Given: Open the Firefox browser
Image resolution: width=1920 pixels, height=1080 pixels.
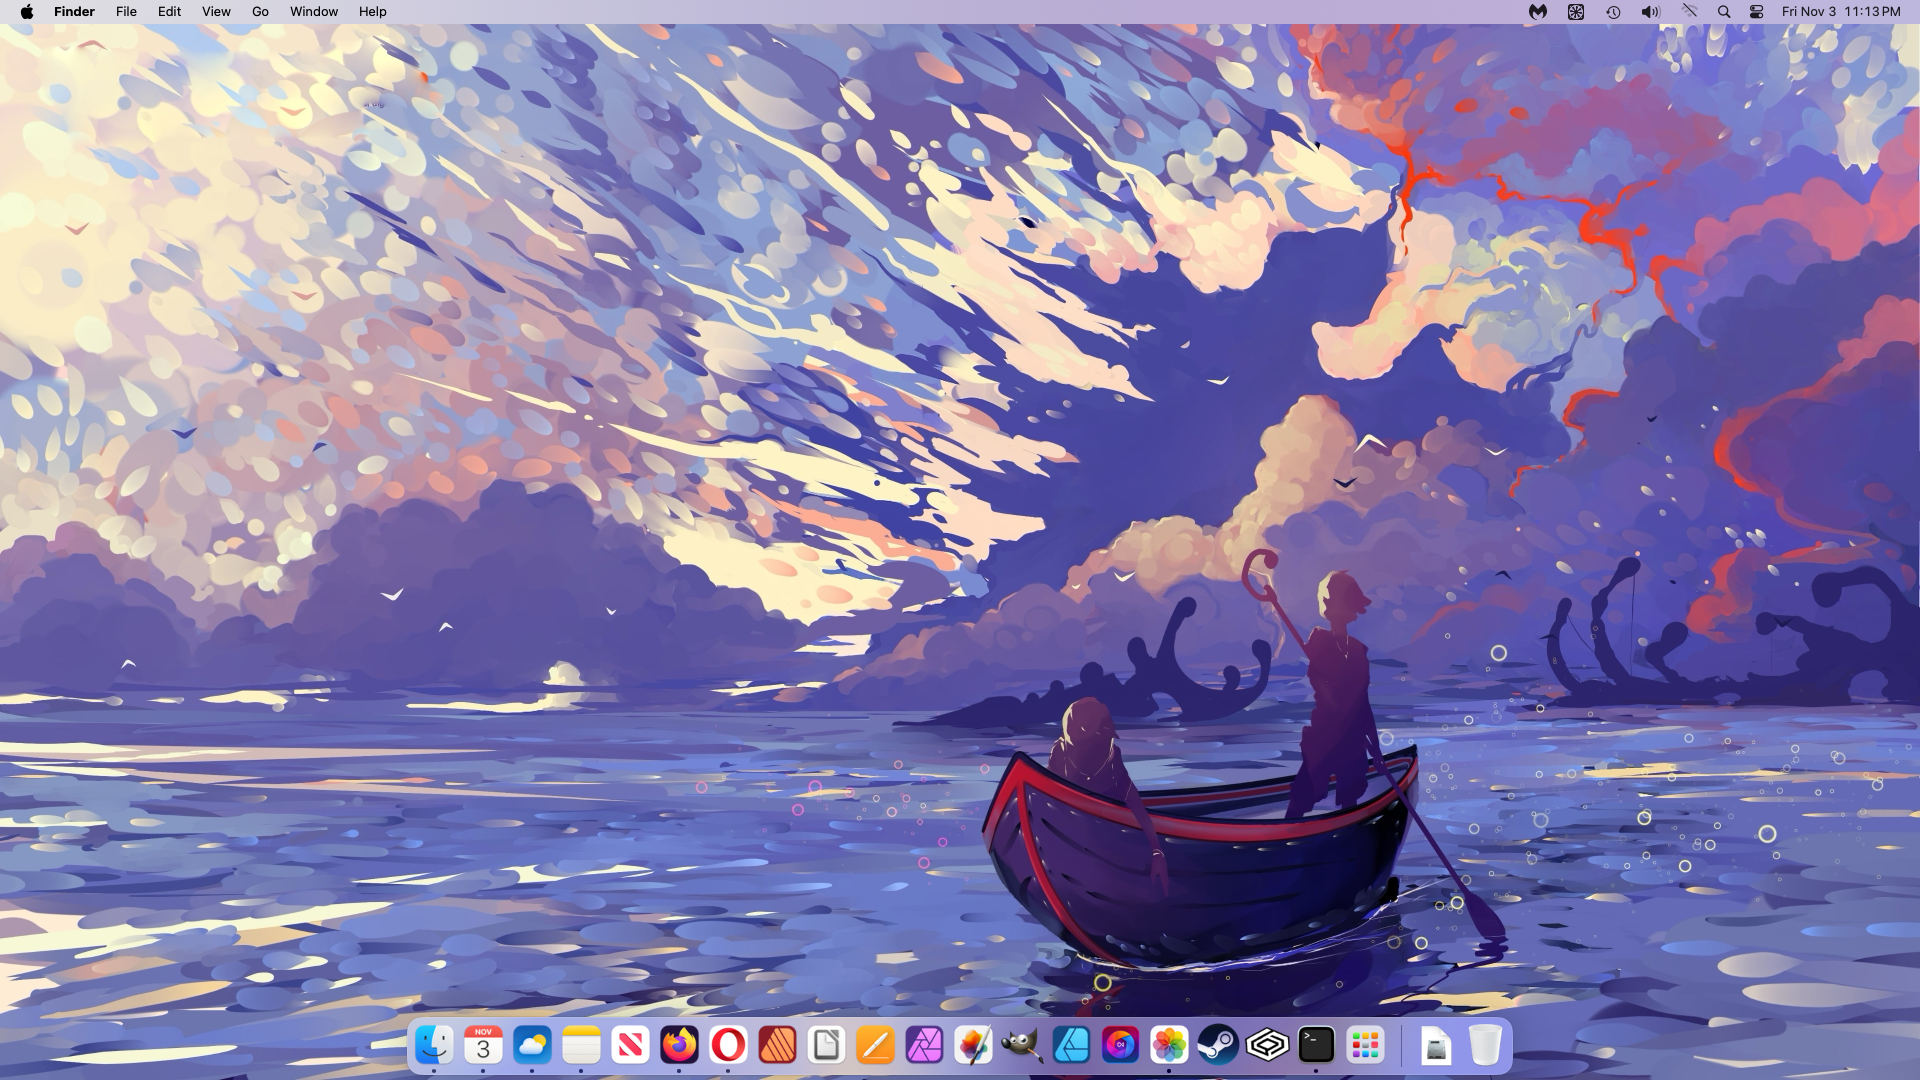Looking at the screenshot, I should click(679, 1046).
